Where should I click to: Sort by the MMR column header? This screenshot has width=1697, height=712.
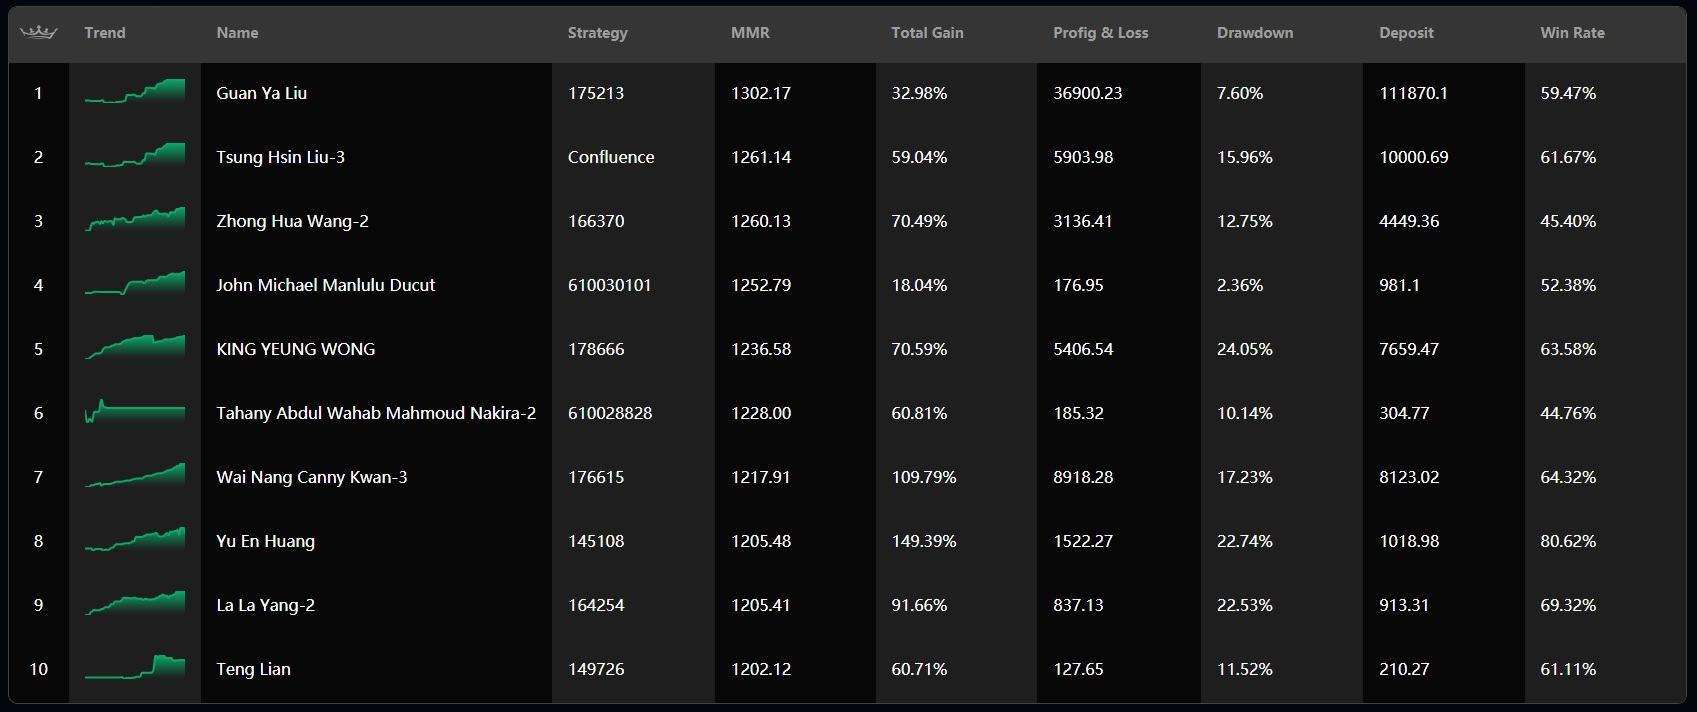750,33
